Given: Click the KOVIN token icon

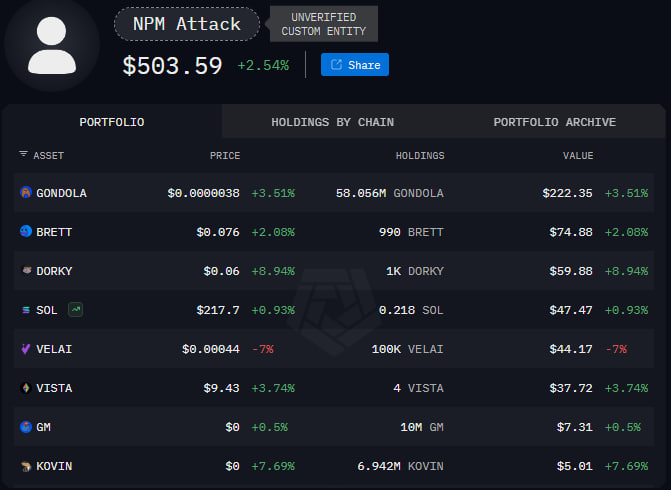Looking at the screenshot, I should (x=27, y=466).
